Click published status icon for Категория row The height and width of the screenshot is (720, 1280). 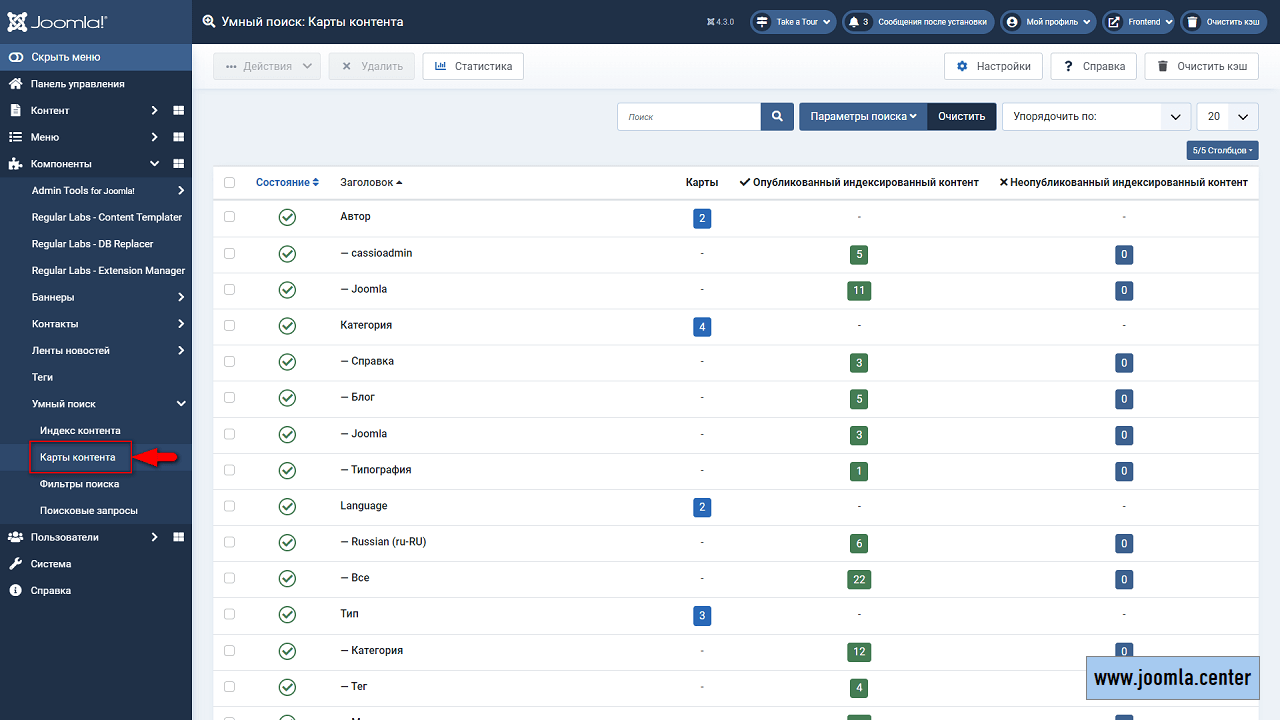point(287,325)
